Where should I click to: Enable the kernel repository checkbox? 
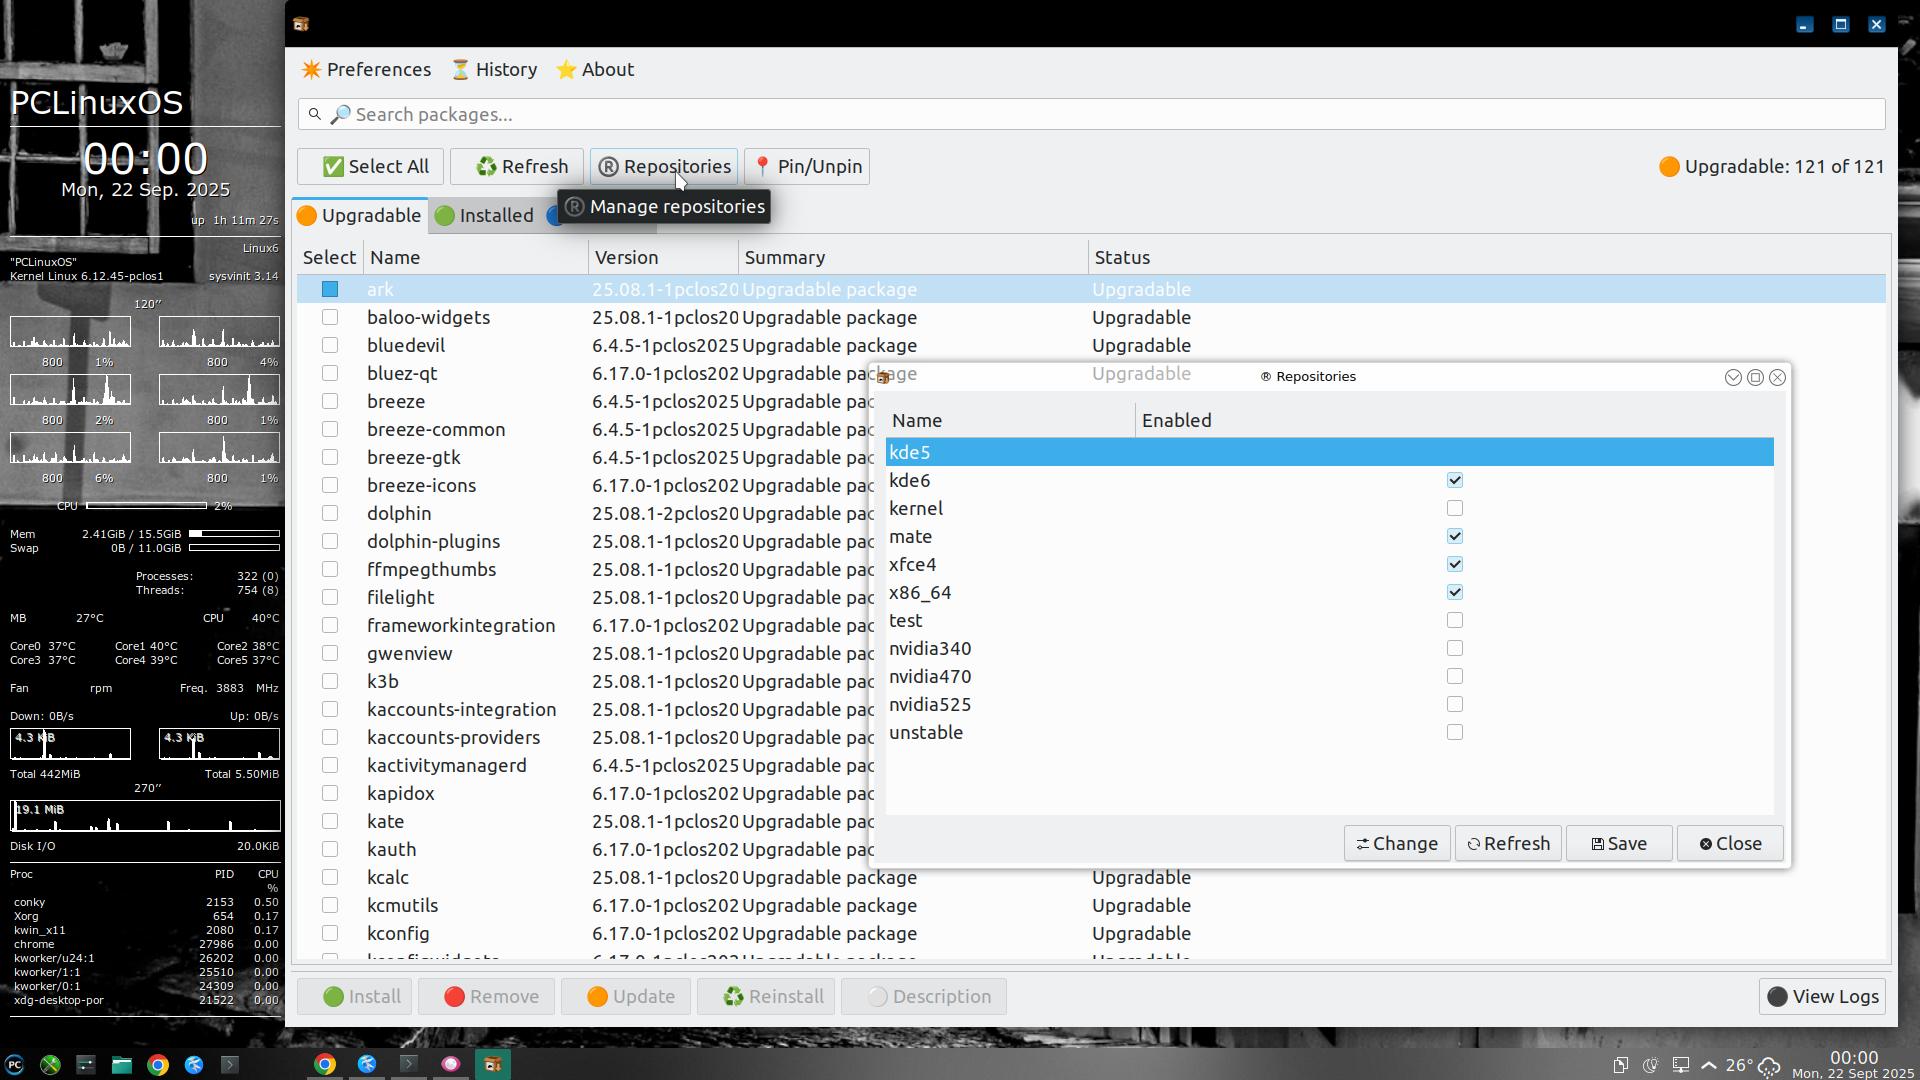(x=1454, y=509)
